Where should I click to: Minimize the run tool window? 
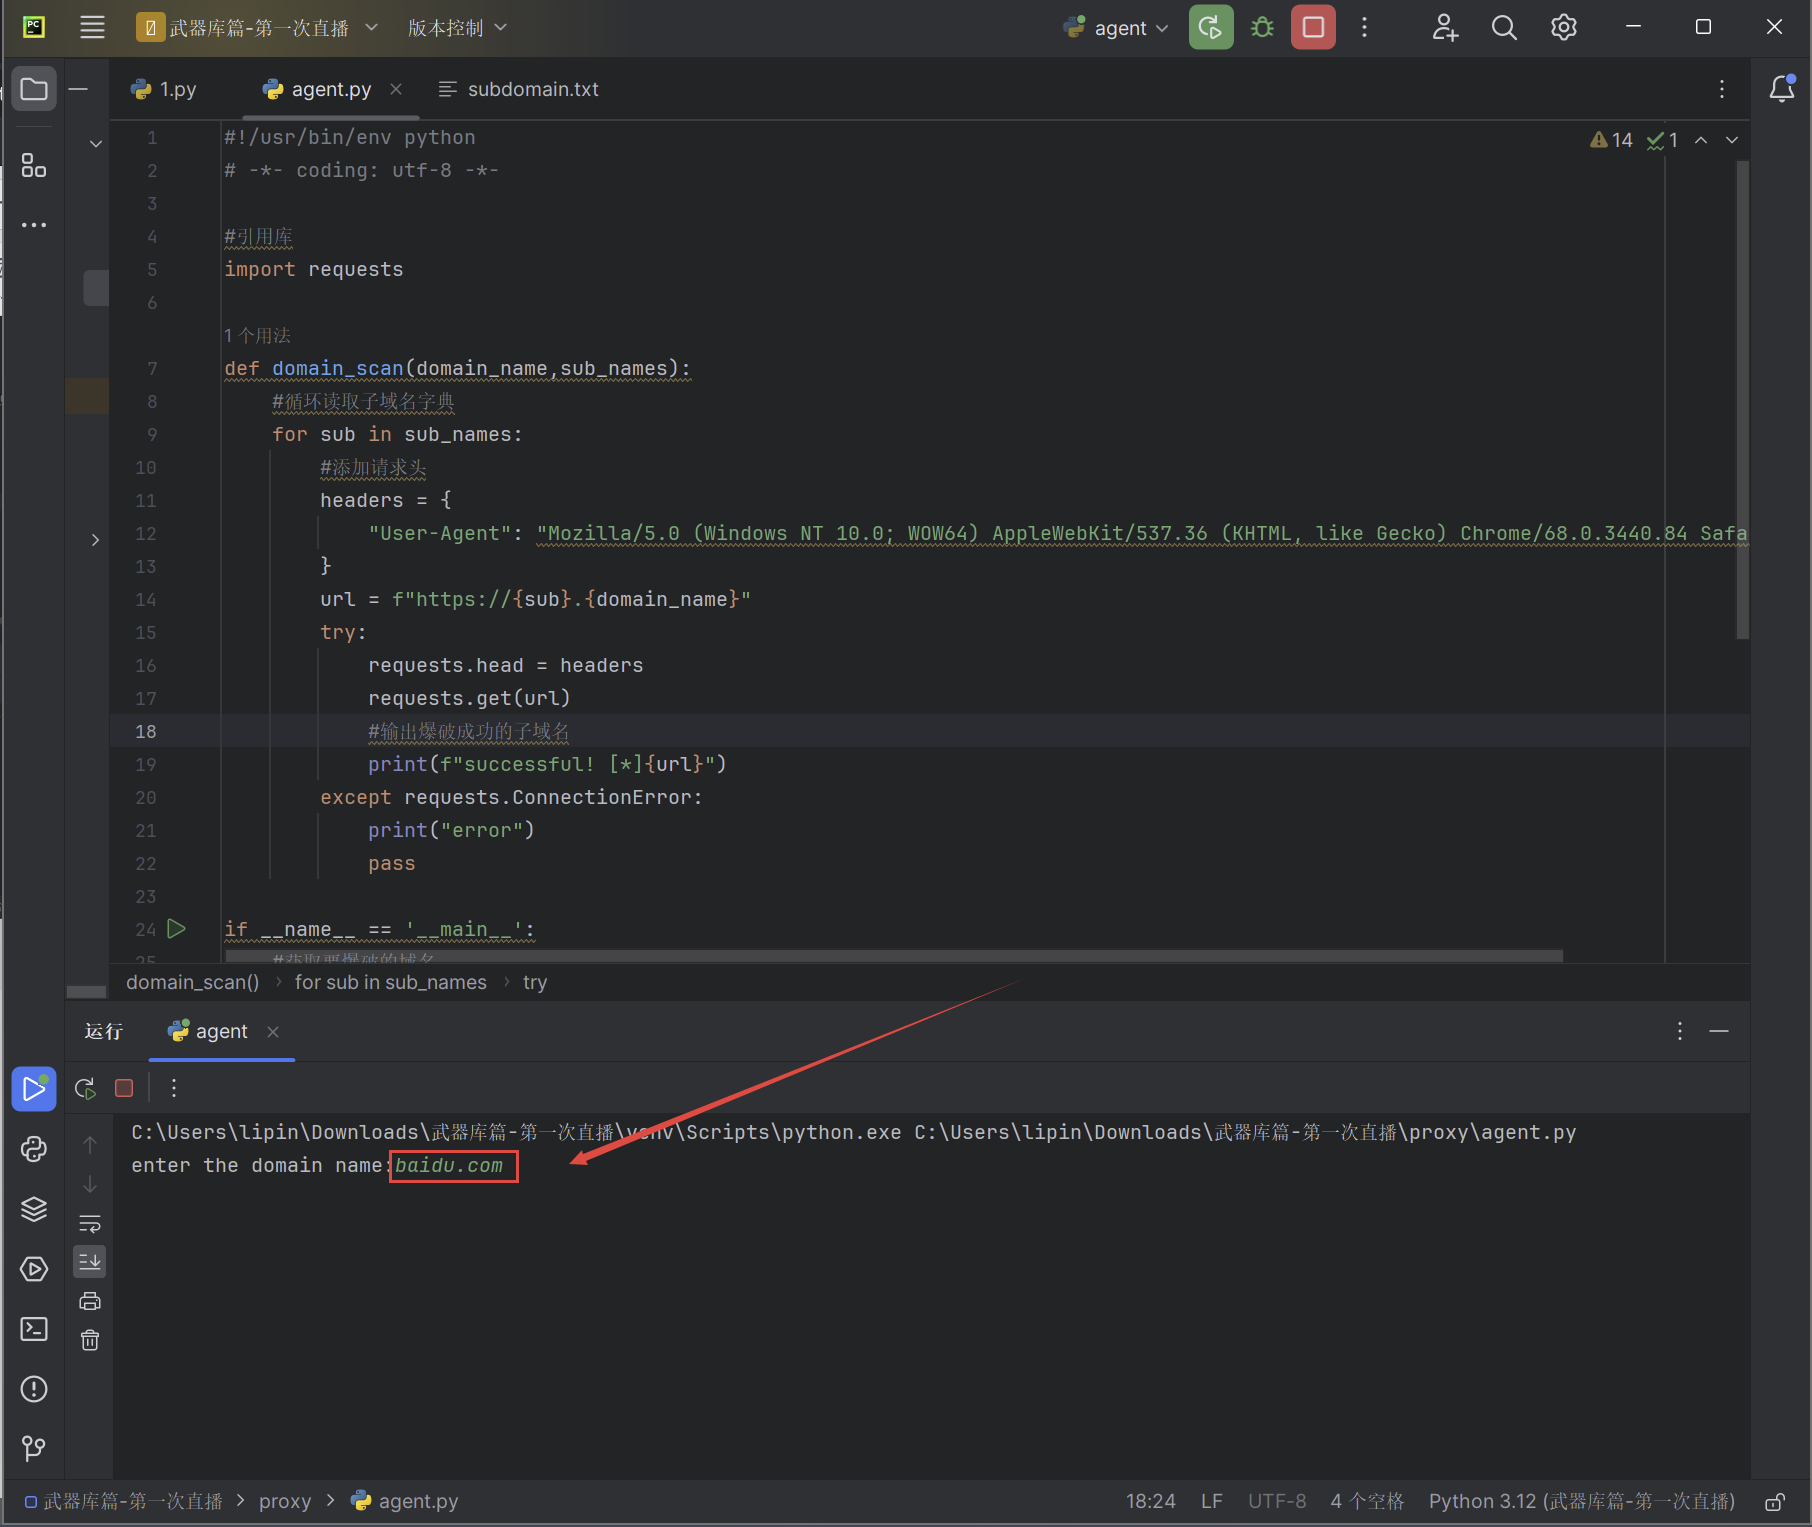point(1719,1031)
